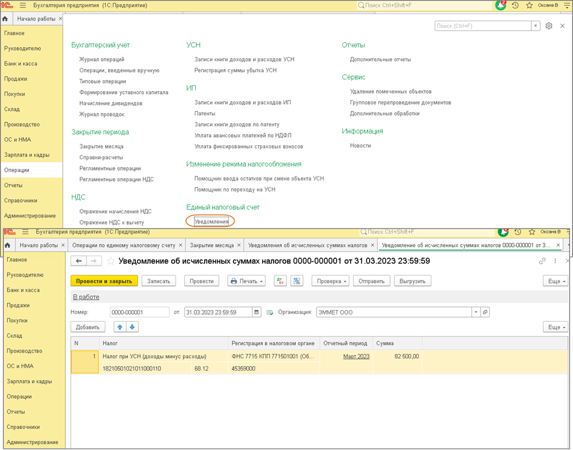
Task: Close Закрытие месяца tab
Action: (239, 245)
